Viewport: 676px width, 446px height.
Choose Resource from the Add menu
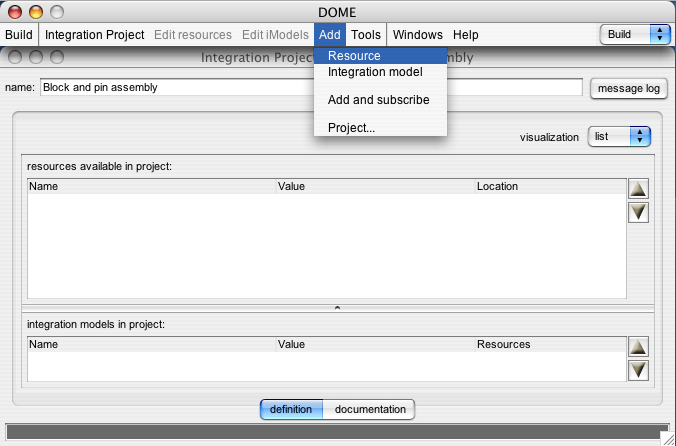pos(380,56)
